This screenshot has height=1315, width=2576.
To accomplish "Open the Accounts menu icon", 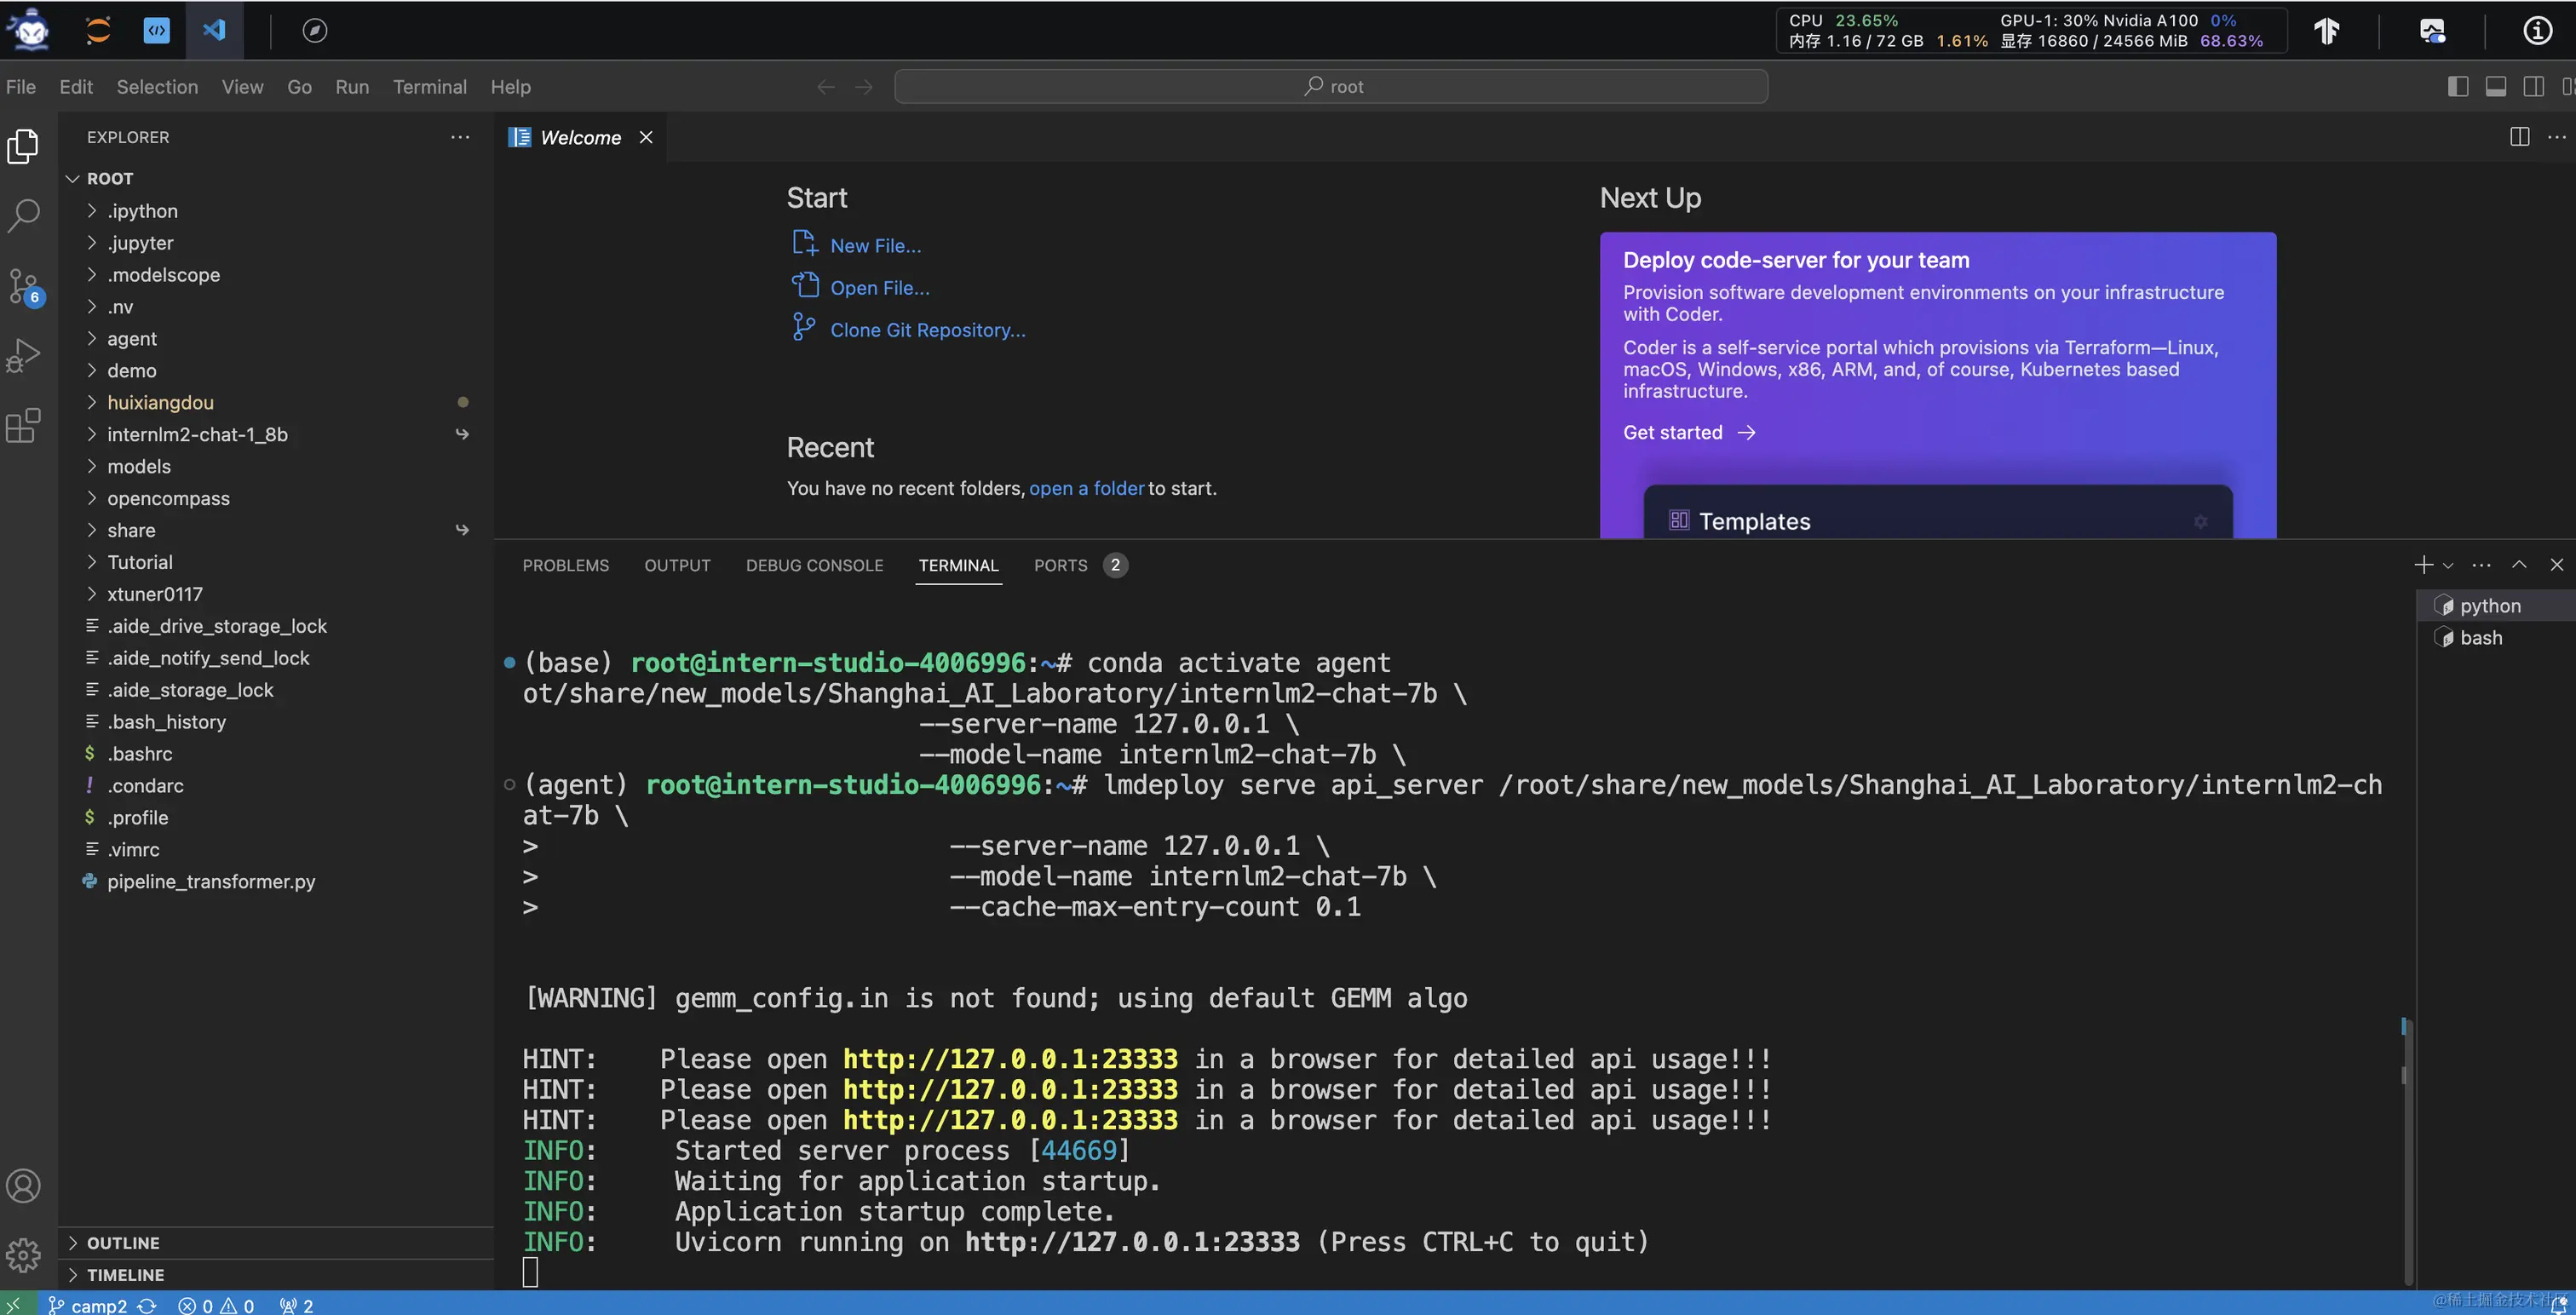I will click(x=23, y=1186).
